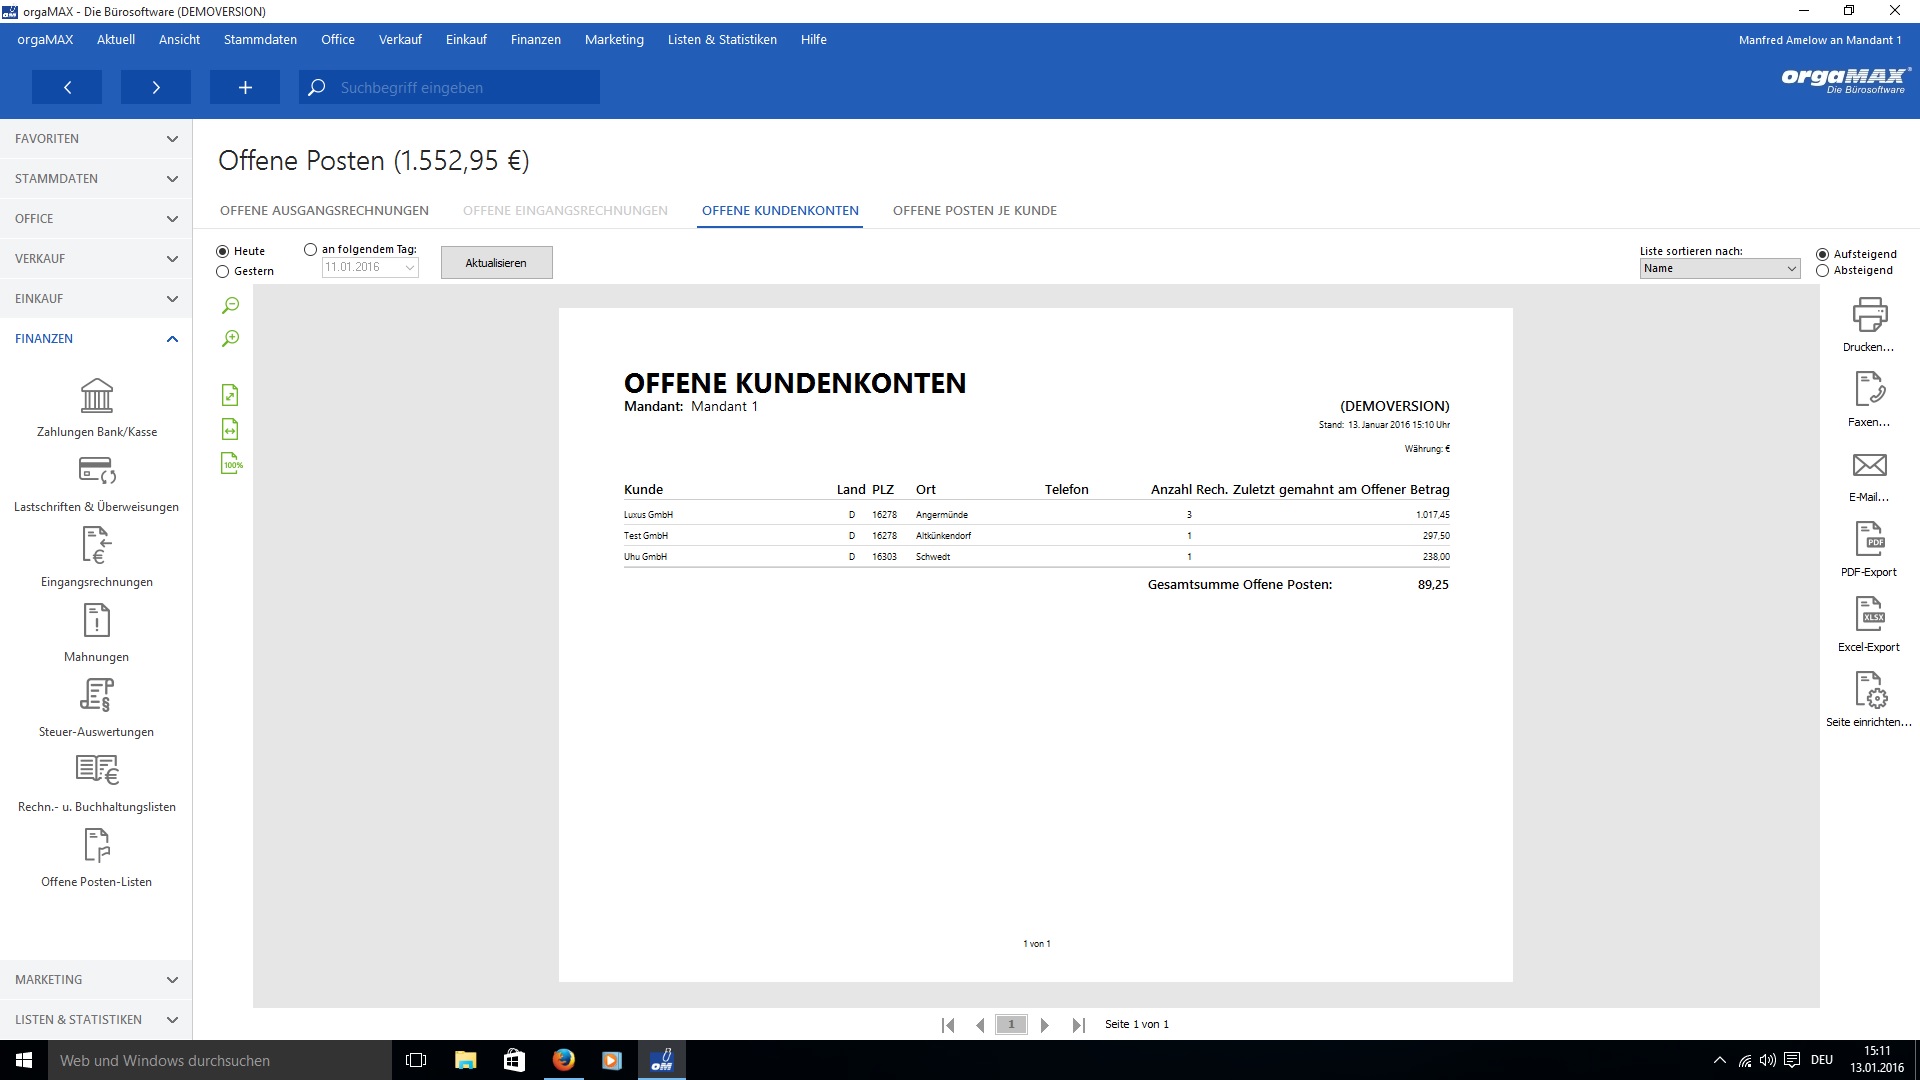Expand the MARKETING sidebar section
Viewport: 1920px width, 1080px height.
tap(96, 980)
